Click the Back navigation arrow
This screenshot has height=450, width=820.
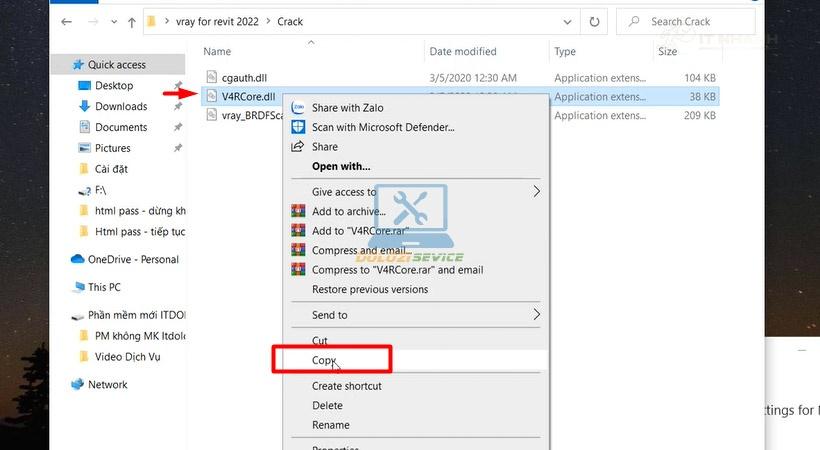point(66,22)
